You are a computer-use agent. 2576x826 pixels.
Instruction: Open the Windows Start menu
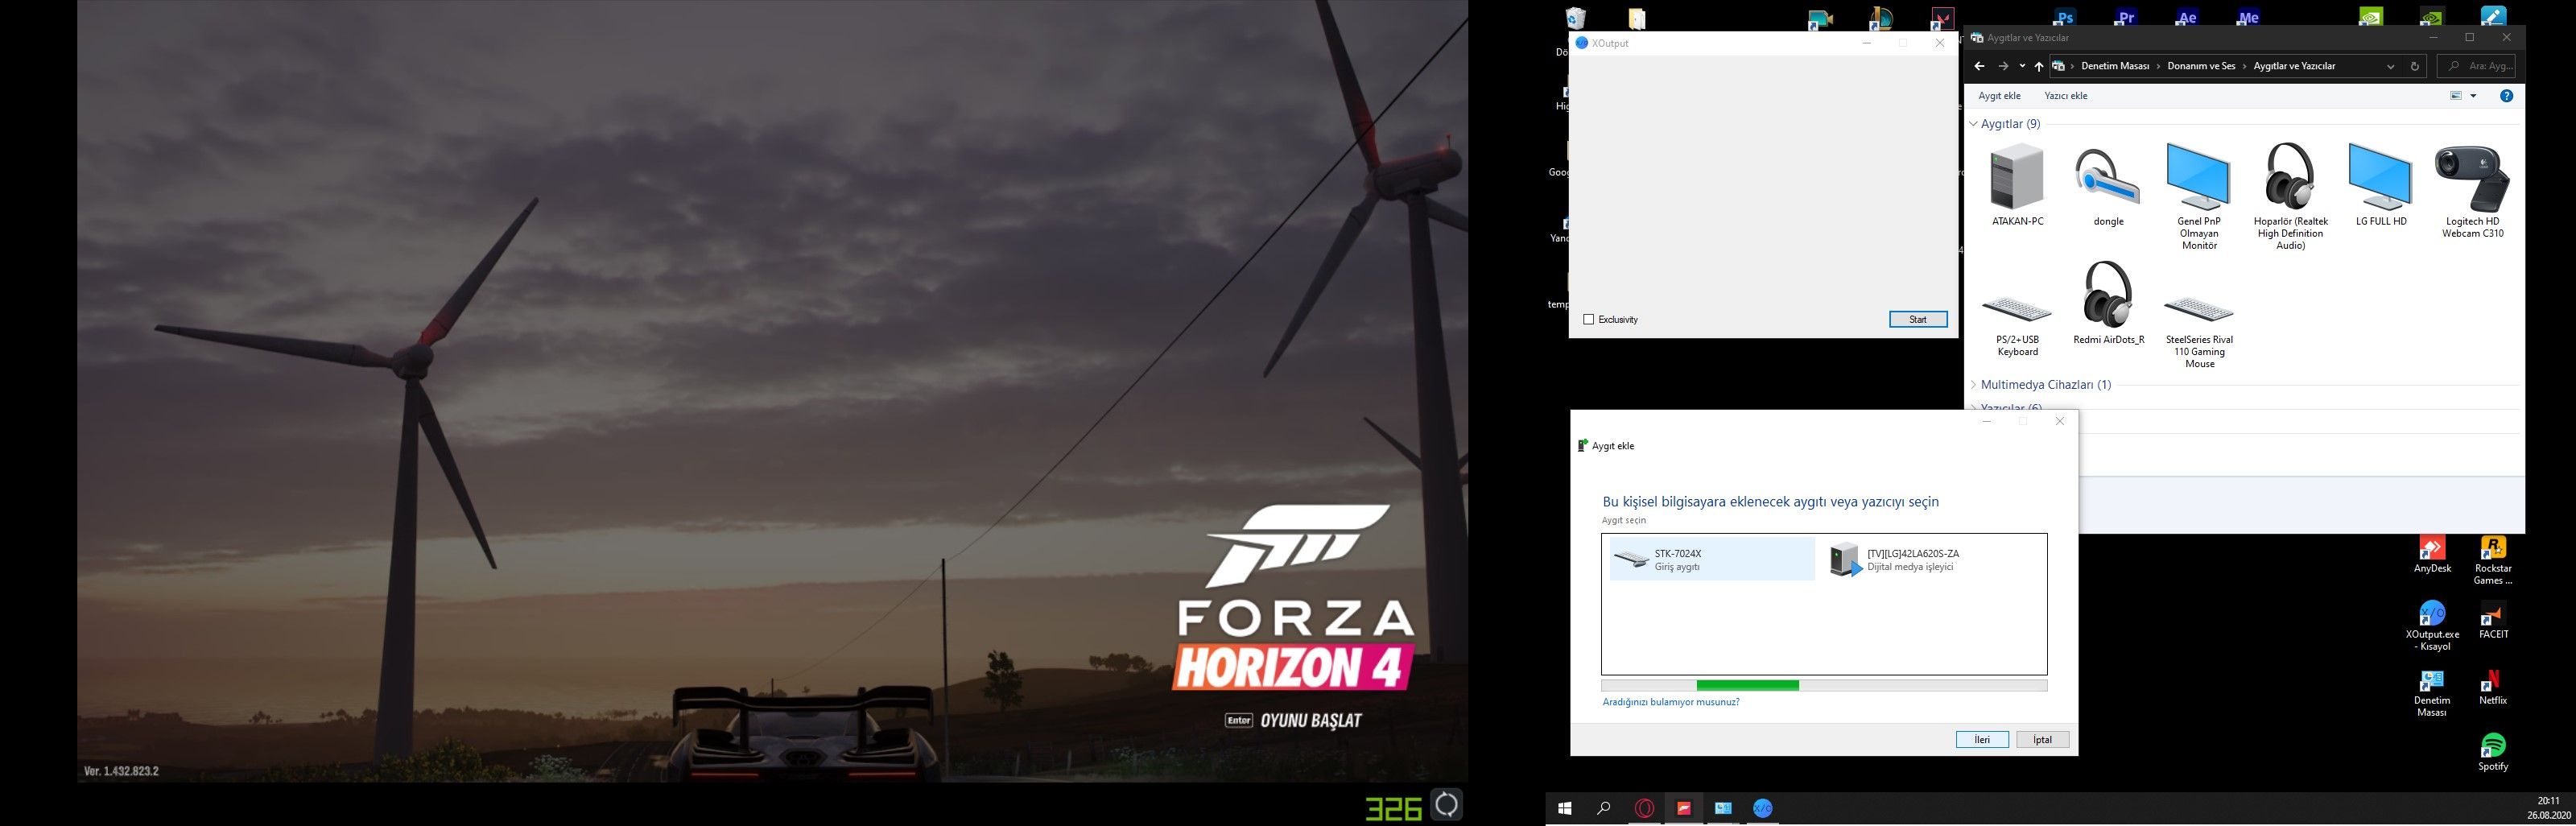pyautogui.click(x=1565, y=808)
